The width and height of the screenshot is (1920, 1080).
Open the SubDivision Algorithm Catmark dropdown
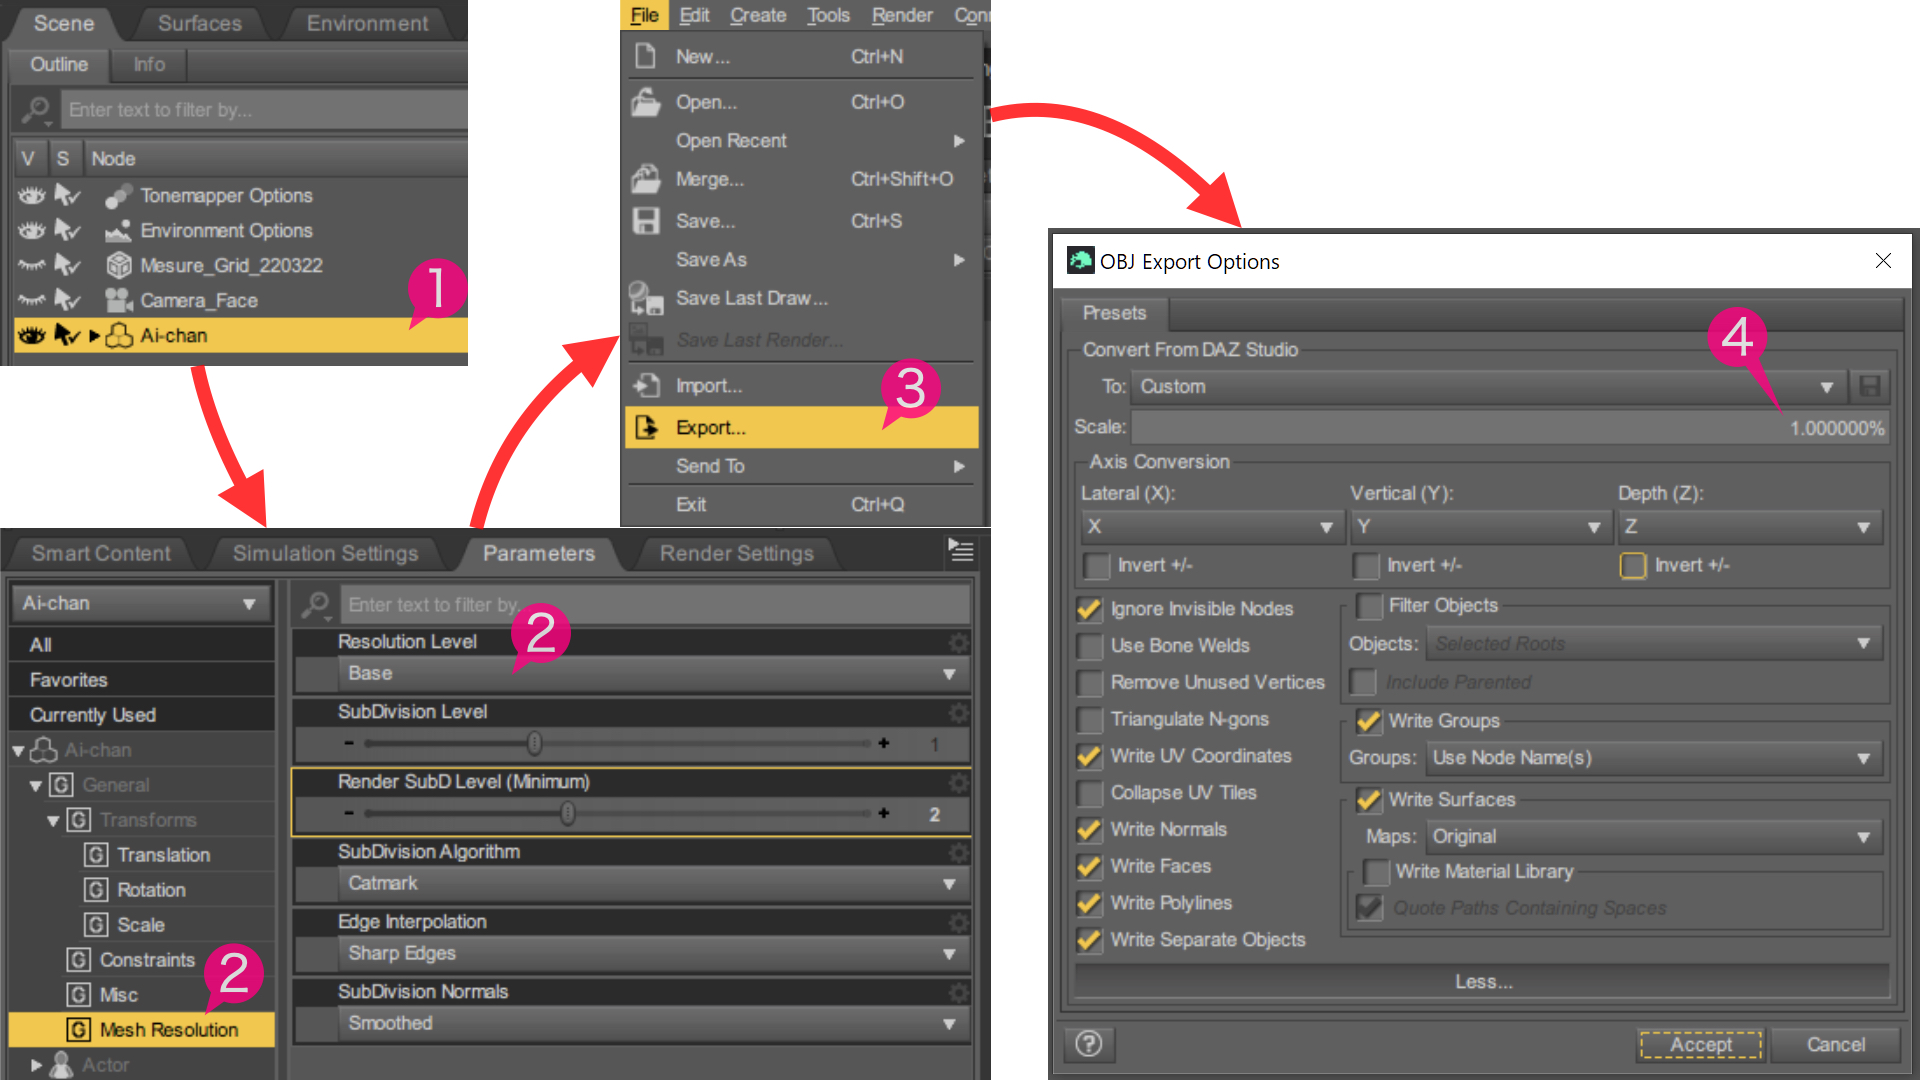tap(653, 884)
